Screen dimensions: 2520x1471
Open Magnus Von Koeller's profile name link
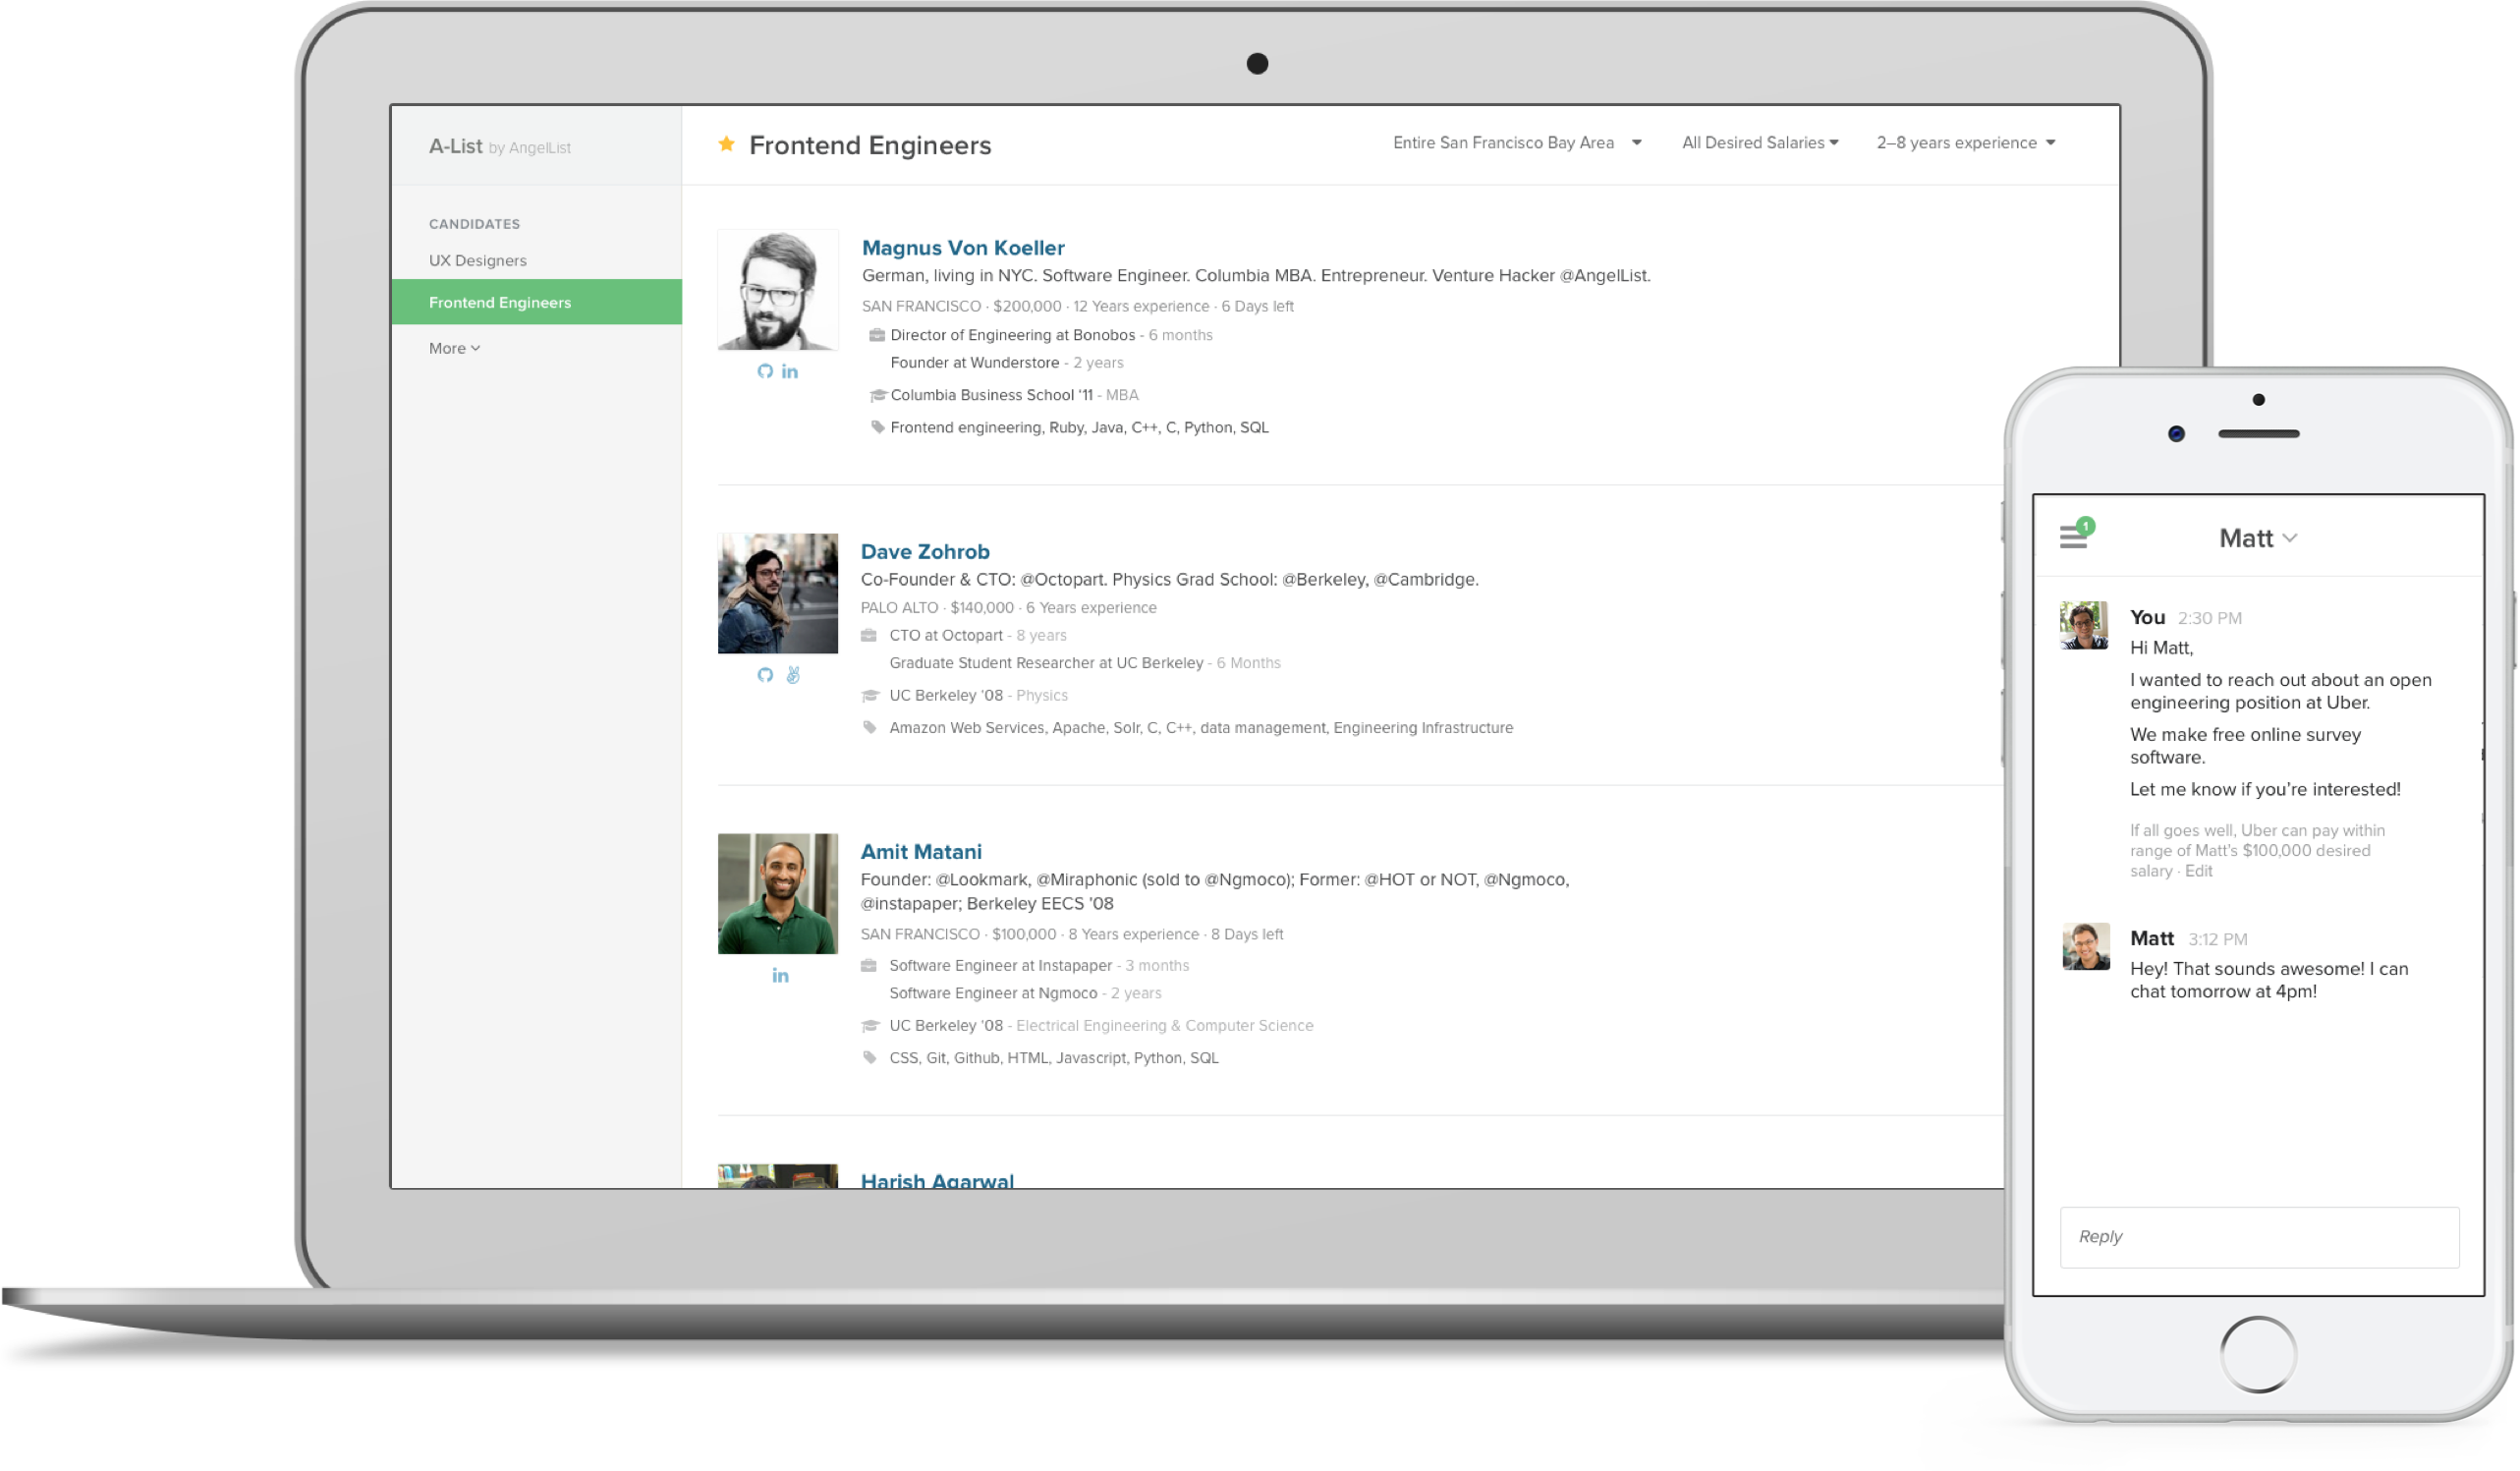[962, 247]
